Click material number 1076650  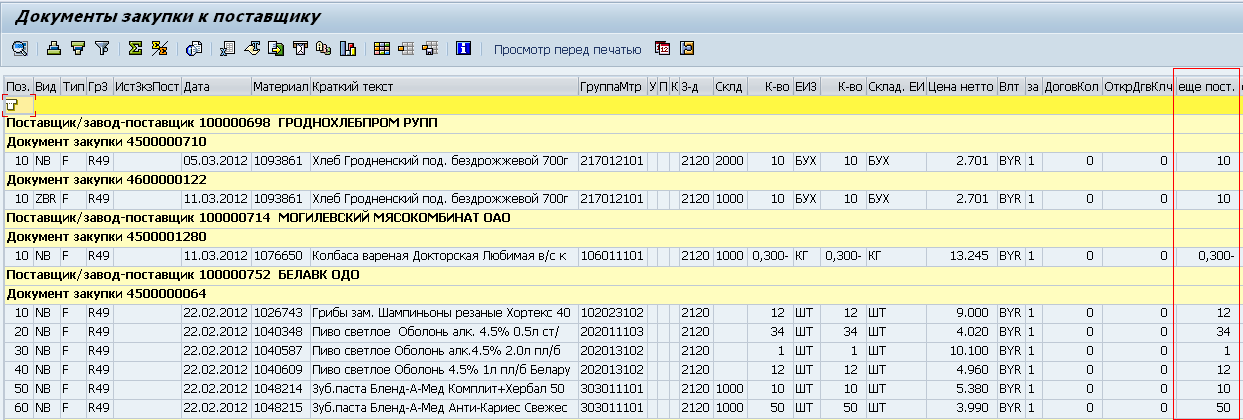(x=280, y=256)
